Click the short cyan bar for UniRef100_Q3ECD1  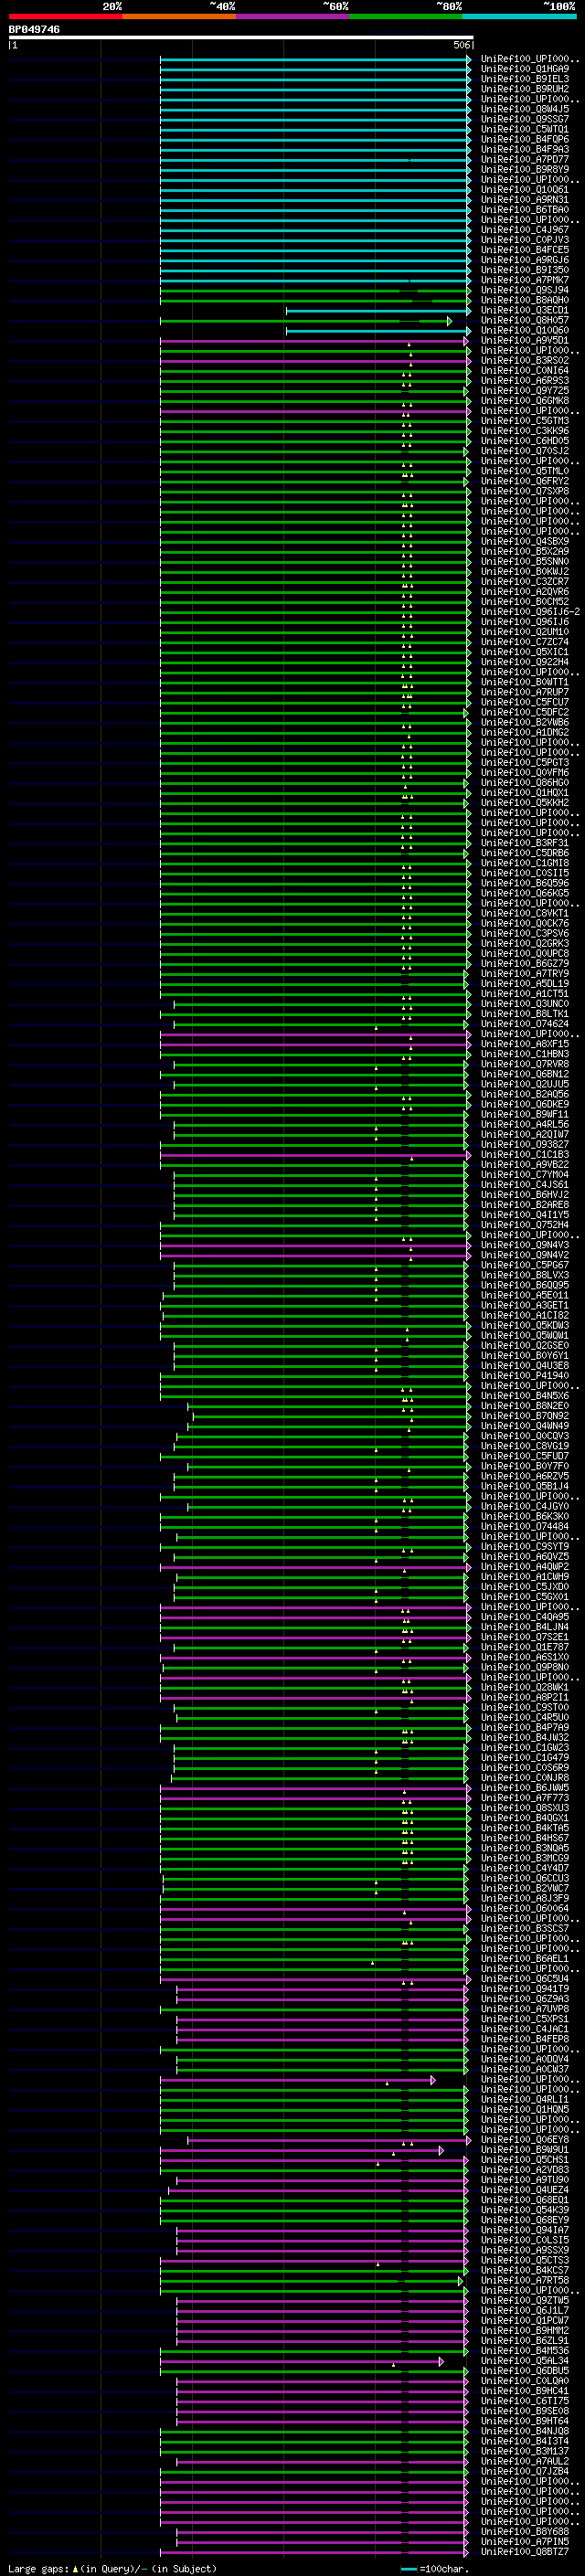click(378, 311)
